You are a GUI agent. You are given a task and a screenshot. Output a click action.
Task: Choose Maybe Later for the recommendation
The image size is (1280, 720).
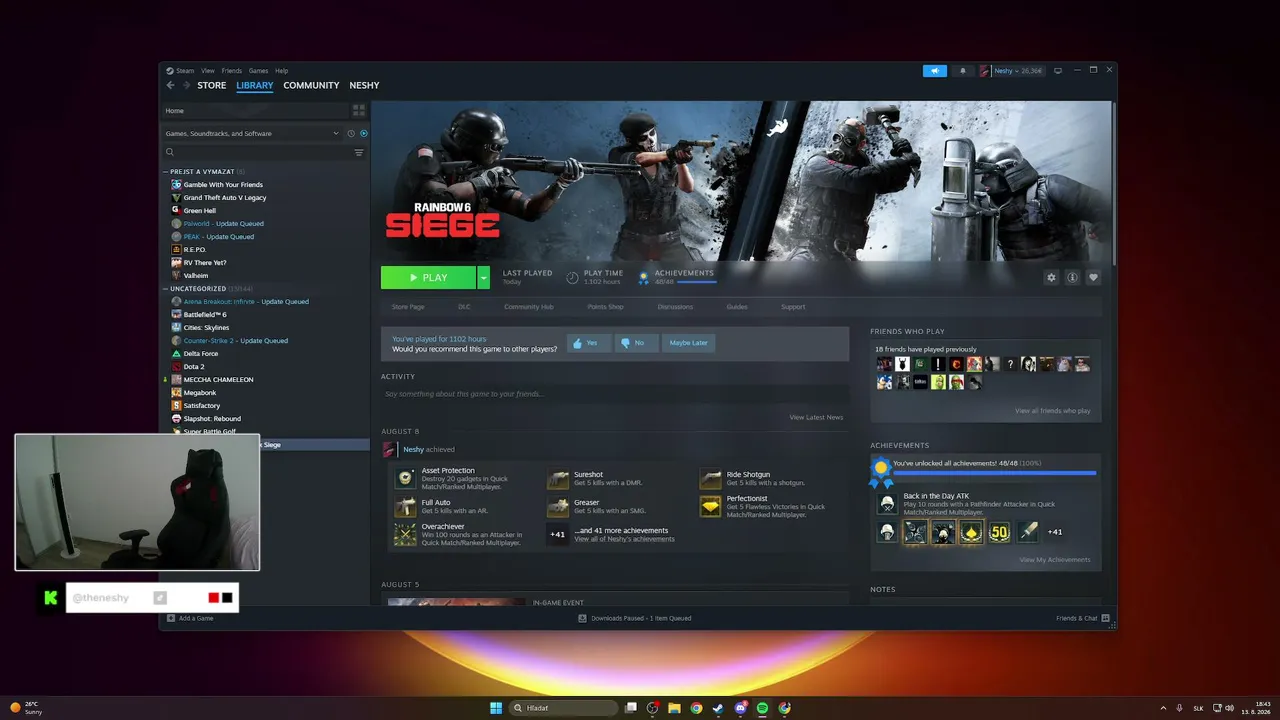click(x=688, y=343)
